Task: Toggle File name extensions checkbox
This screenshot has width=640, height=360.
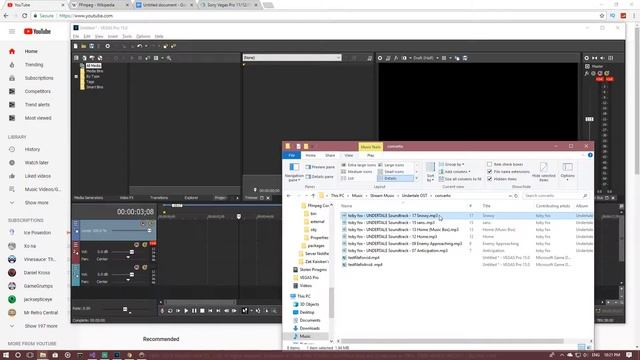Action: 489,172
